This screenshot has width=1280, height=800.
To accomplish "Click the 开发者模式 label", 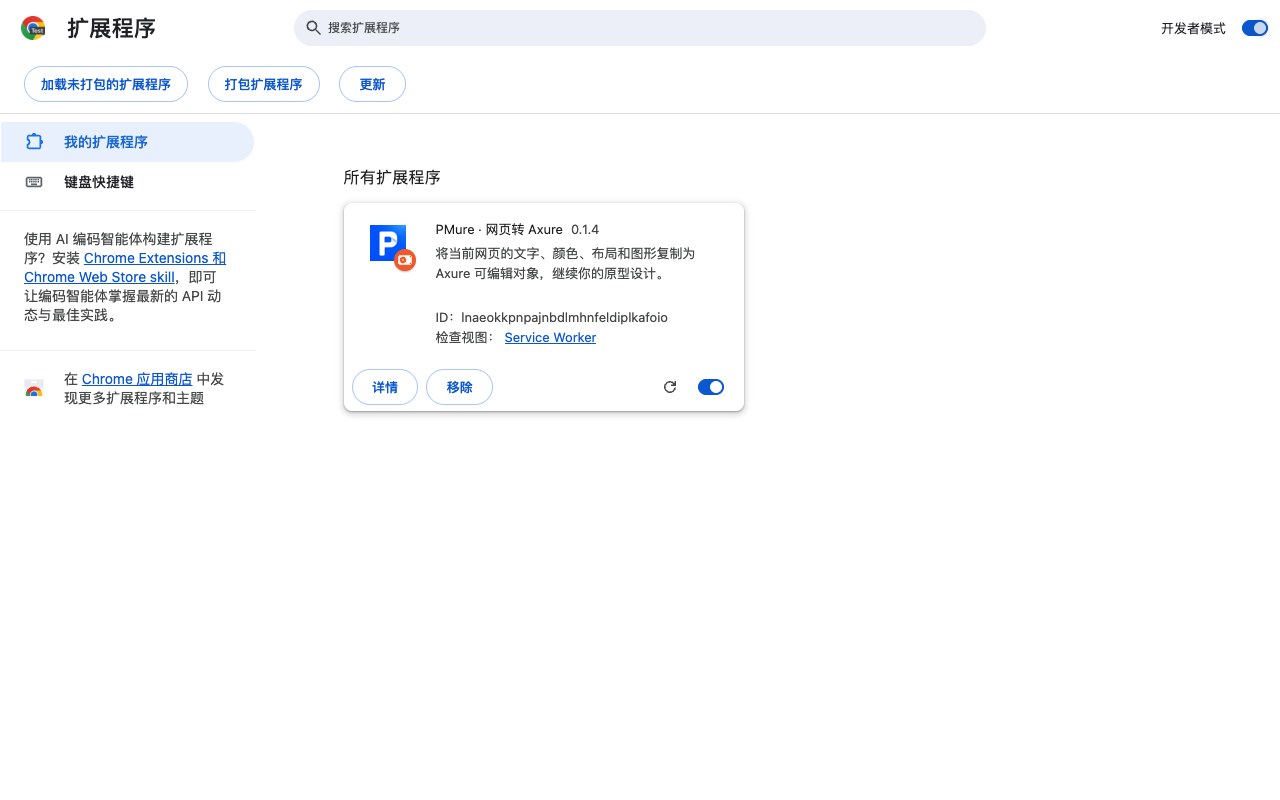I will pyautogui.click(x=1193, y=29).
